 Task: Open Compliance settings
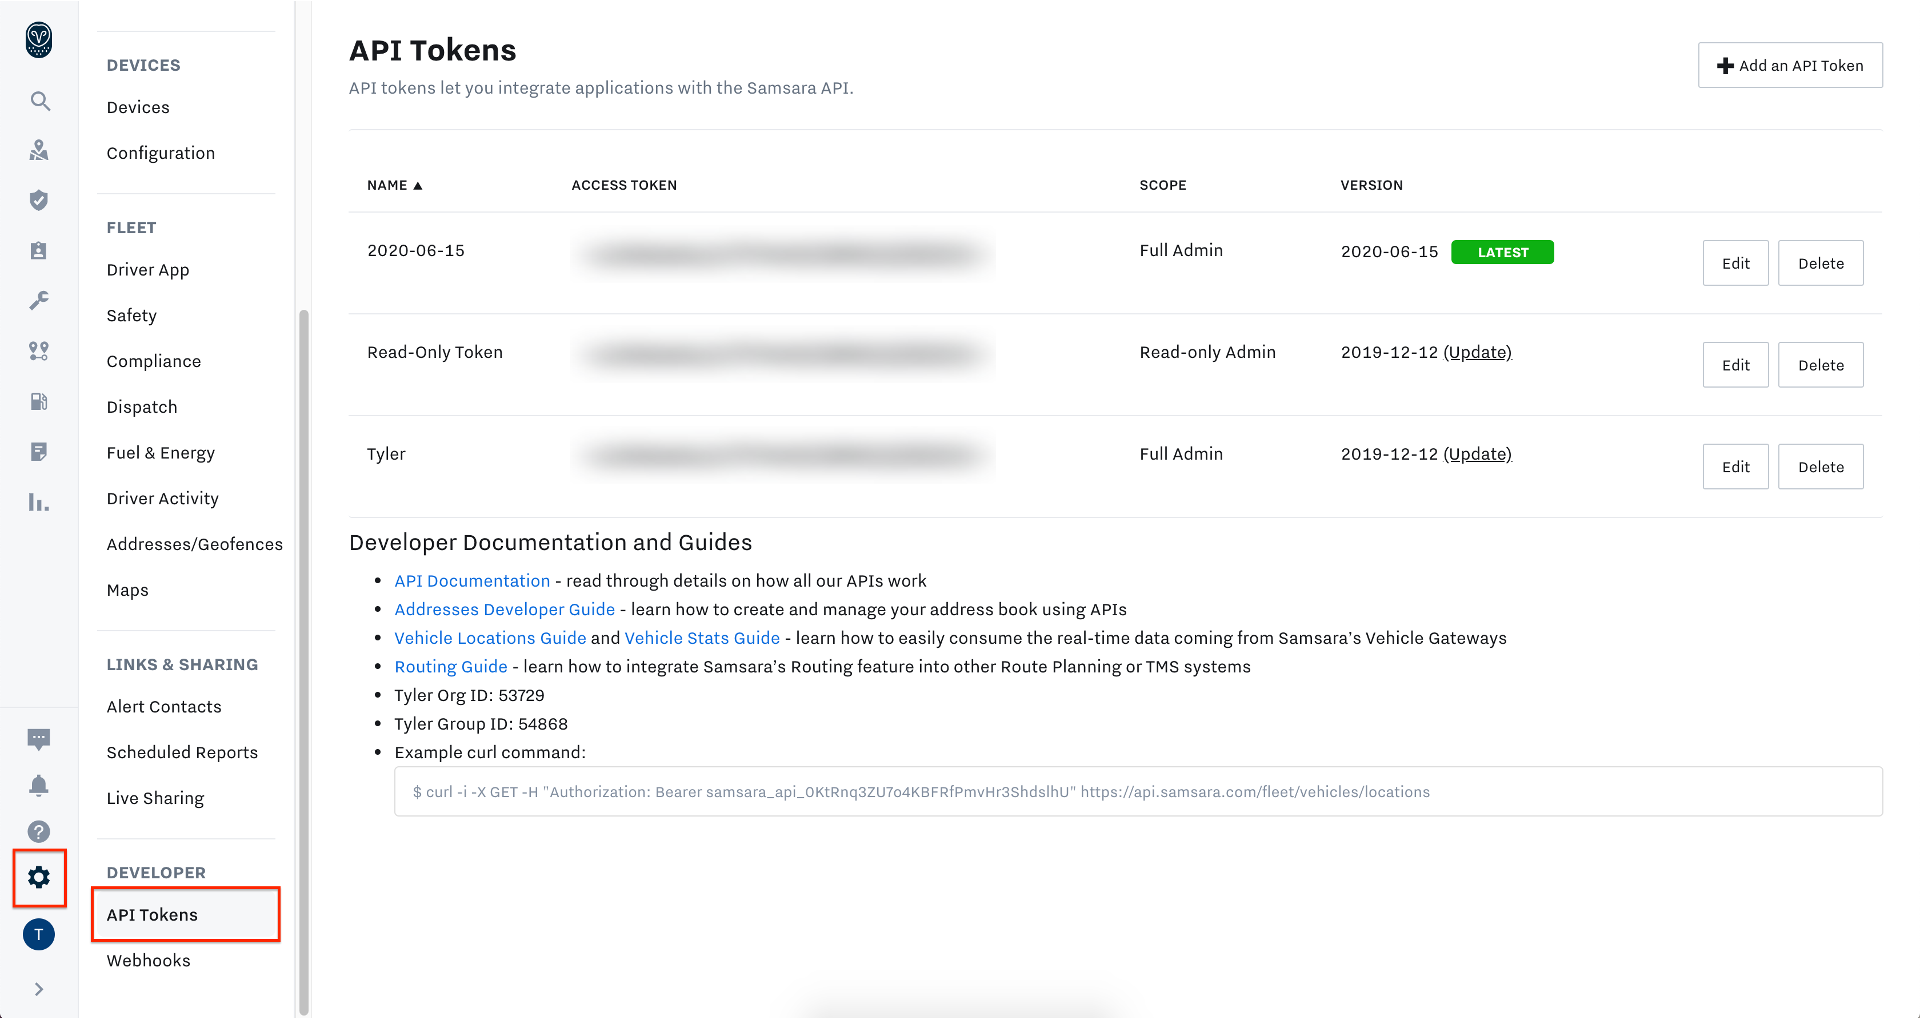(x=154, y=361)
